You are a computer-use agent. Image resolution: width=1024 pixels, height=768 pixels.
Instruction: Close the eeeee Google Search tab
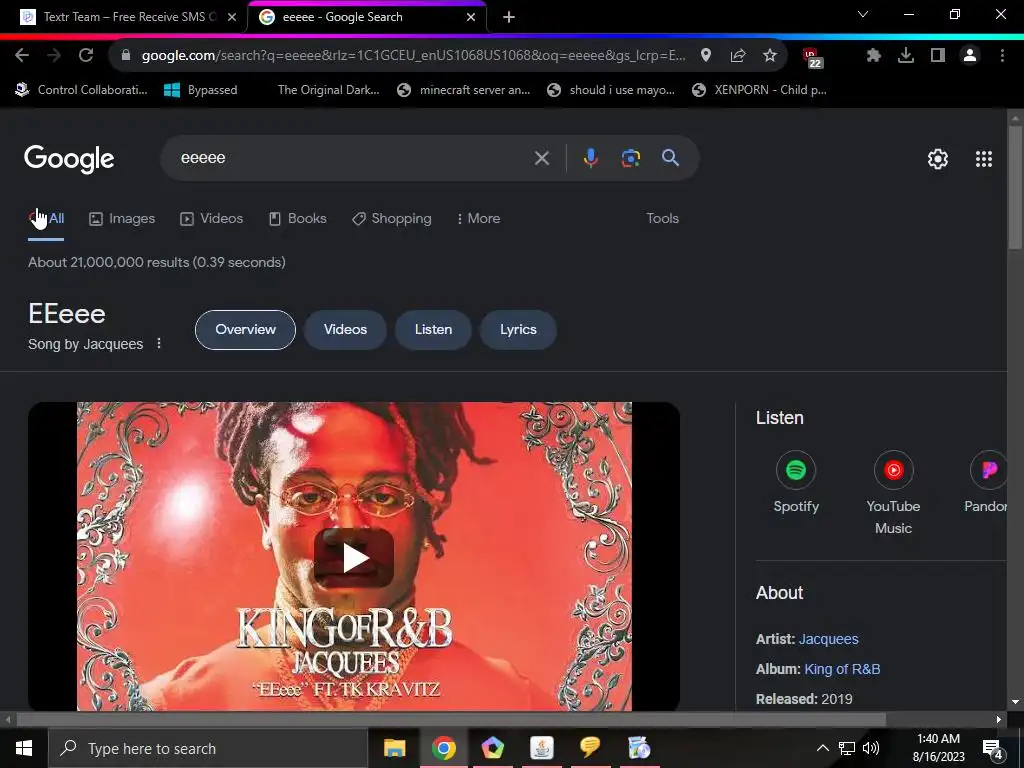pyautogui.click(x=471, y=17)
